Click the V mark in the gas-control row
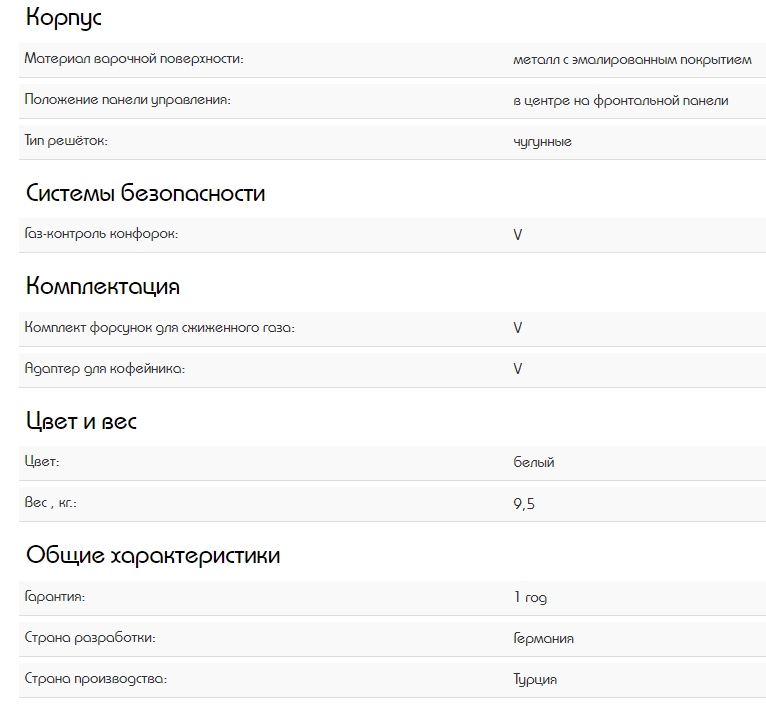Viewport: 766px width, 711px height. tap(518, 235)
